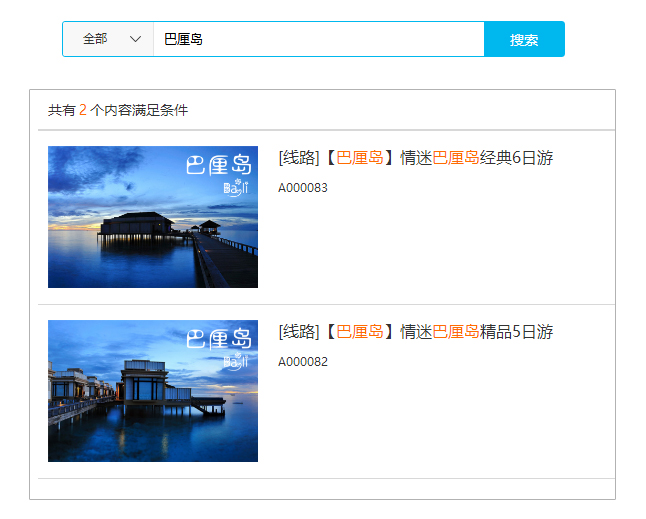Open the 精品5日游 result thumbnail image
646x519 pixels.
pyautogui.click(x=153, y=391)
